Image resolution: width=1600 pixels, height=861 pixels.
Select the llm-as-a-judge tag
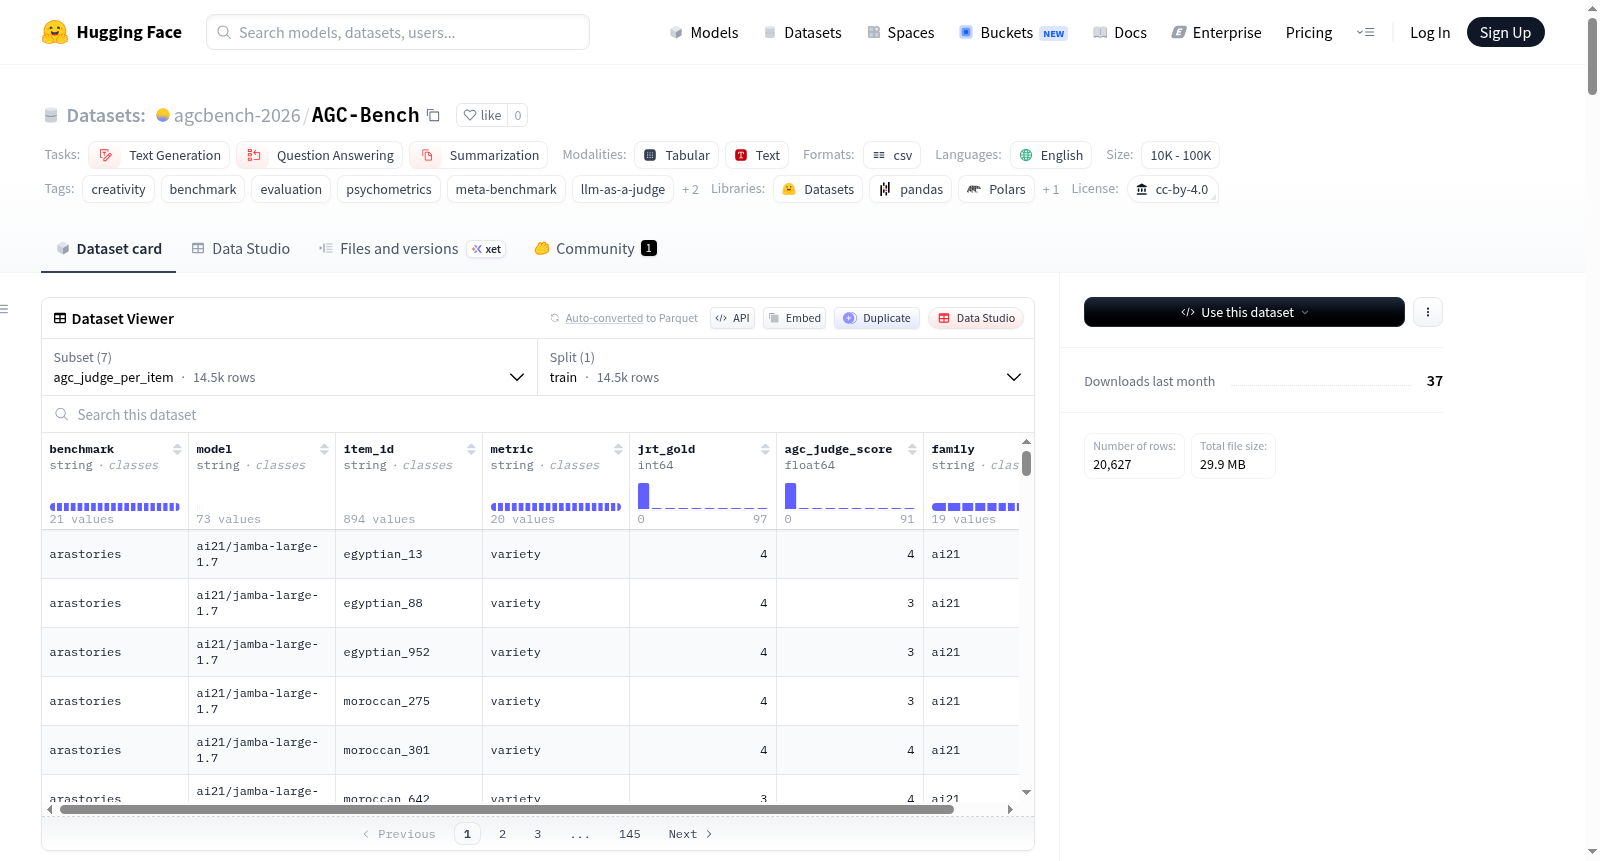[623, 189]
